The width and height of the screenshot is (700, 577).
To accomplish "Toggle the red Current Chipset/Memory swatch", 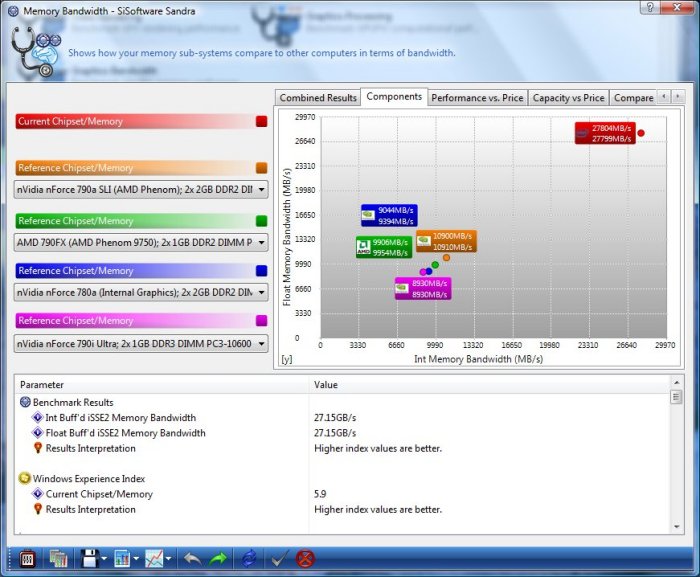I will (262, 121).
